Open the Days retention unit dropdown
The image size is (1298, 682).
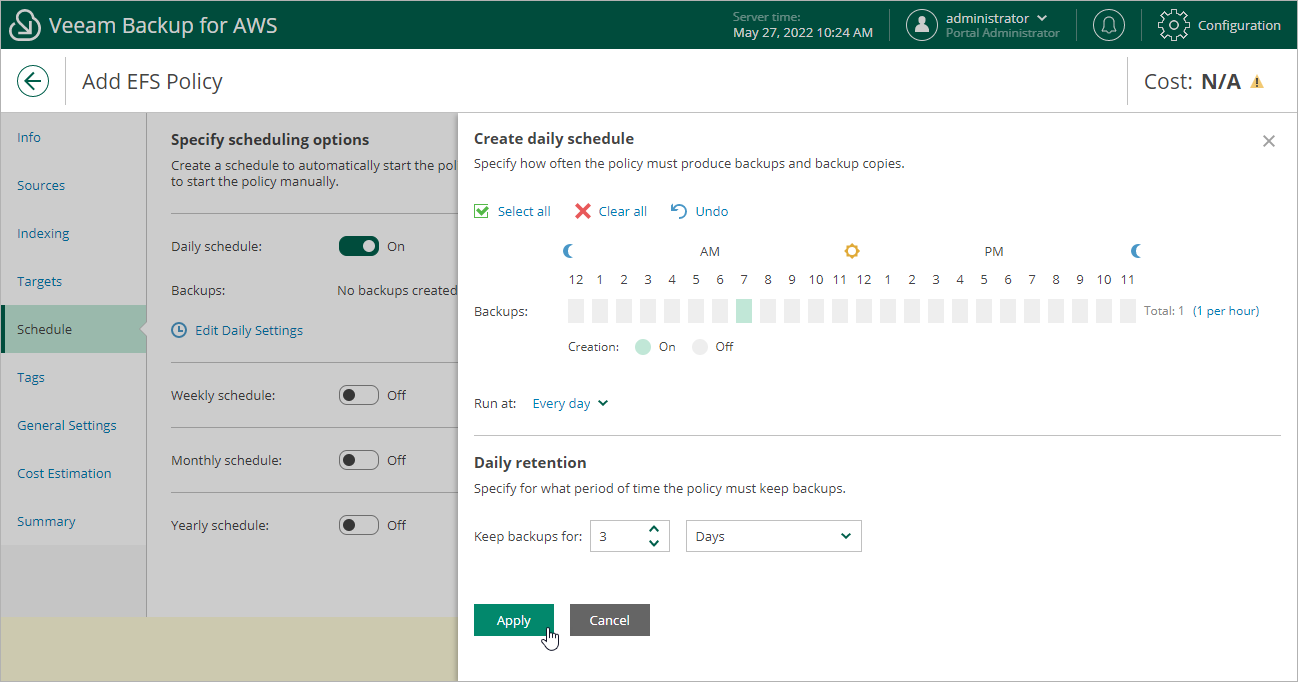(773, 536)
